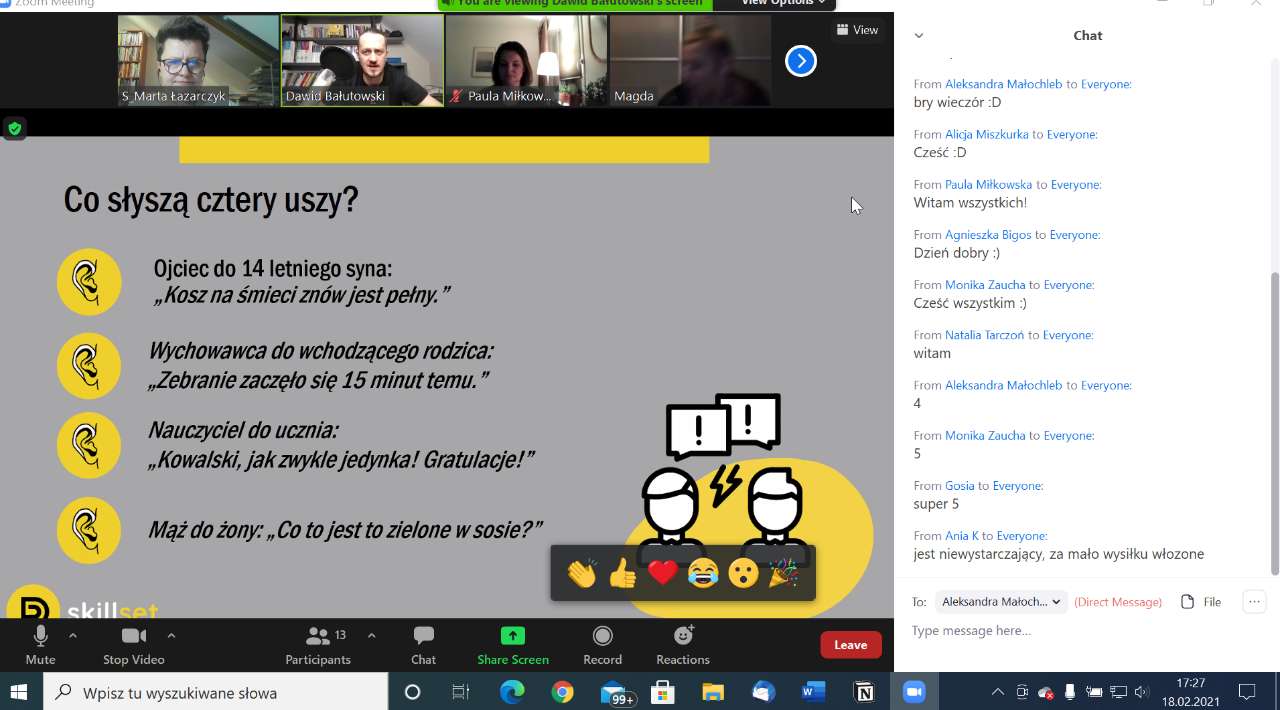This screenshot has height=710, width=1280.
Task: Click the green Share Screen icon
Action: pyautogui.click(x=512, y=636)
